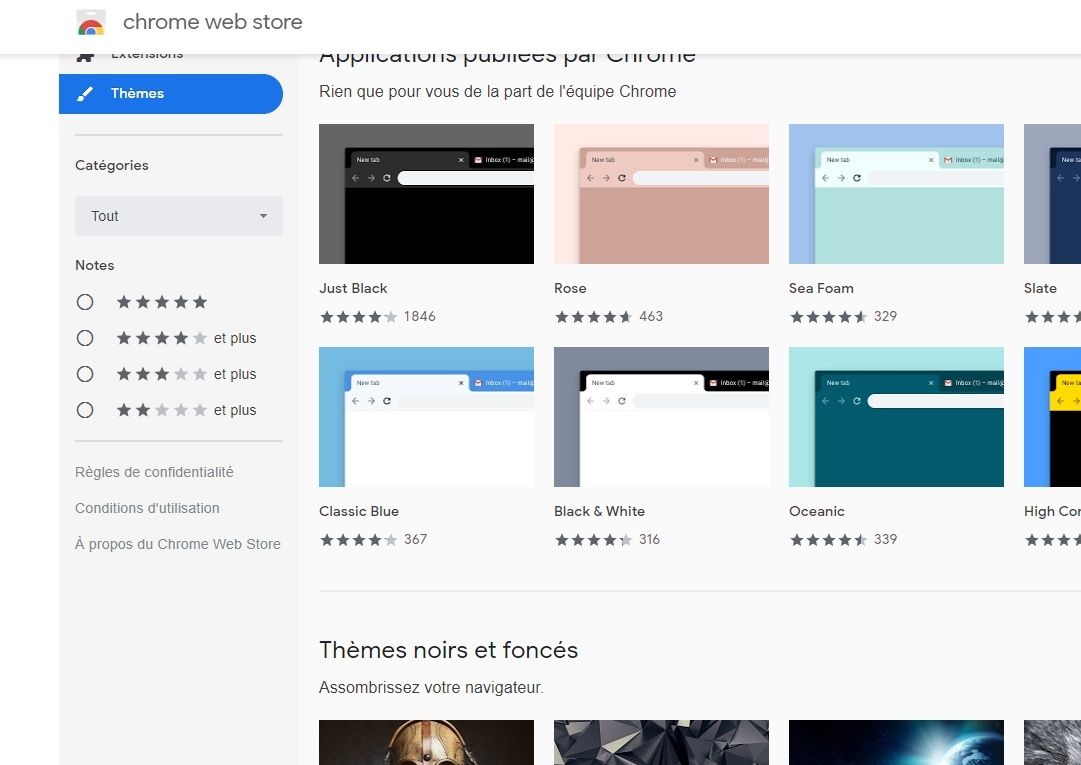1081x765 pixels.
Task: Click the brush icon beside Thèmes
Action: click(85, 94)
